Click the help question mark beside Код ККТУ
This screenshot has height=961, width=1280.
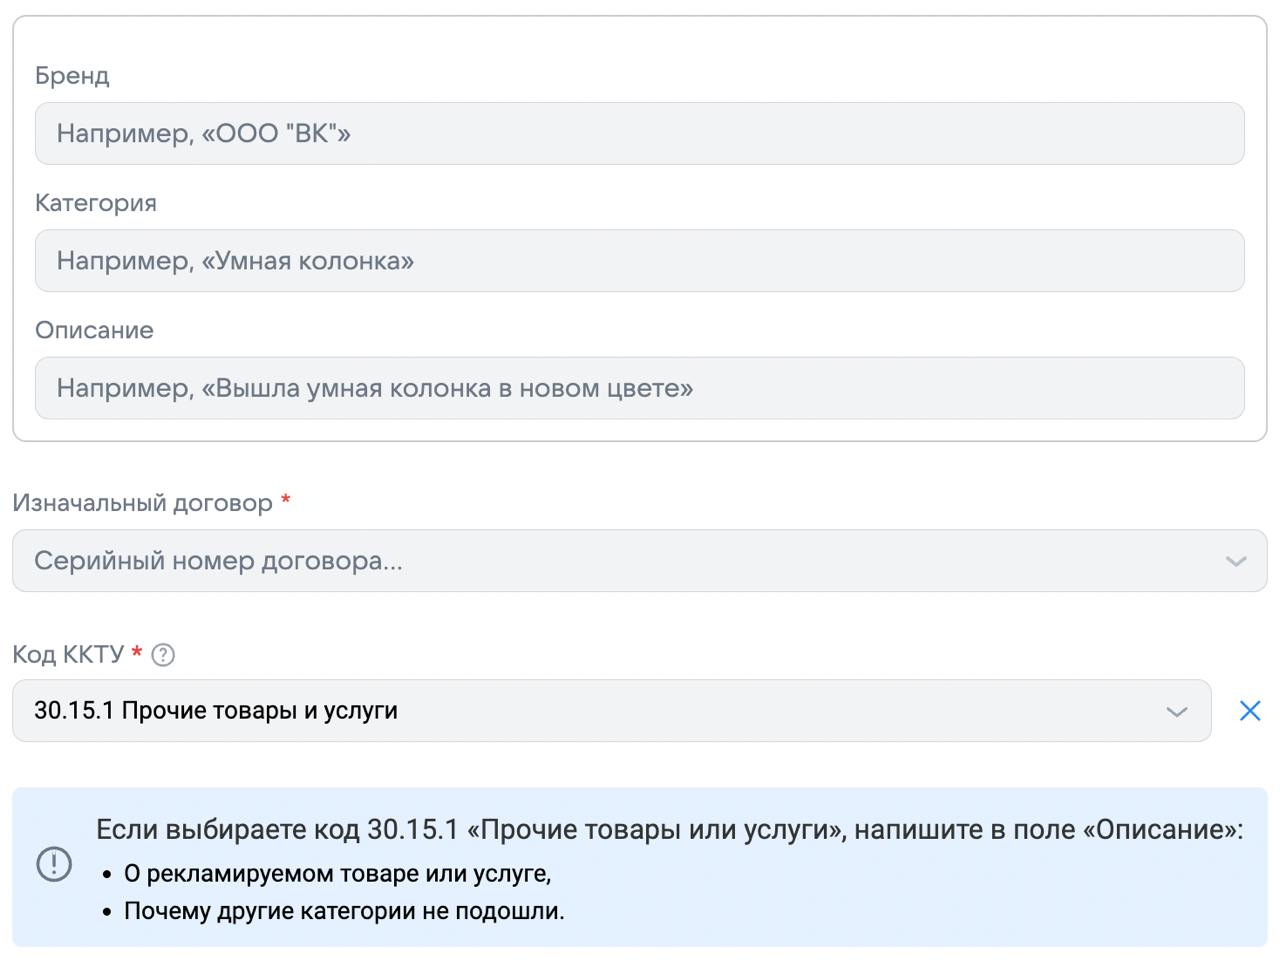click(163, 655)
